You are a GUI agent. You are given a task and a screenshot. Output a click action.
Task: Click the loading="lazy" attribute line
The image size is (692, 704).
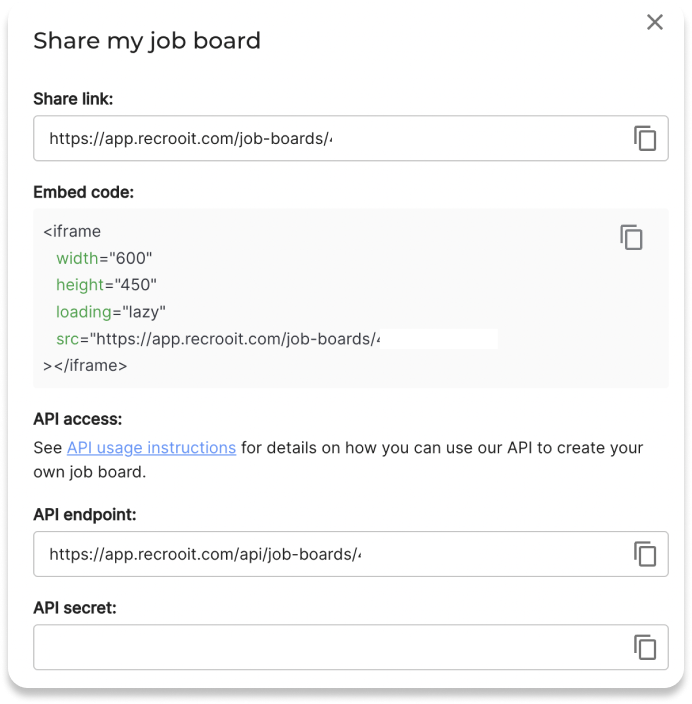click(x=110, y=312)
